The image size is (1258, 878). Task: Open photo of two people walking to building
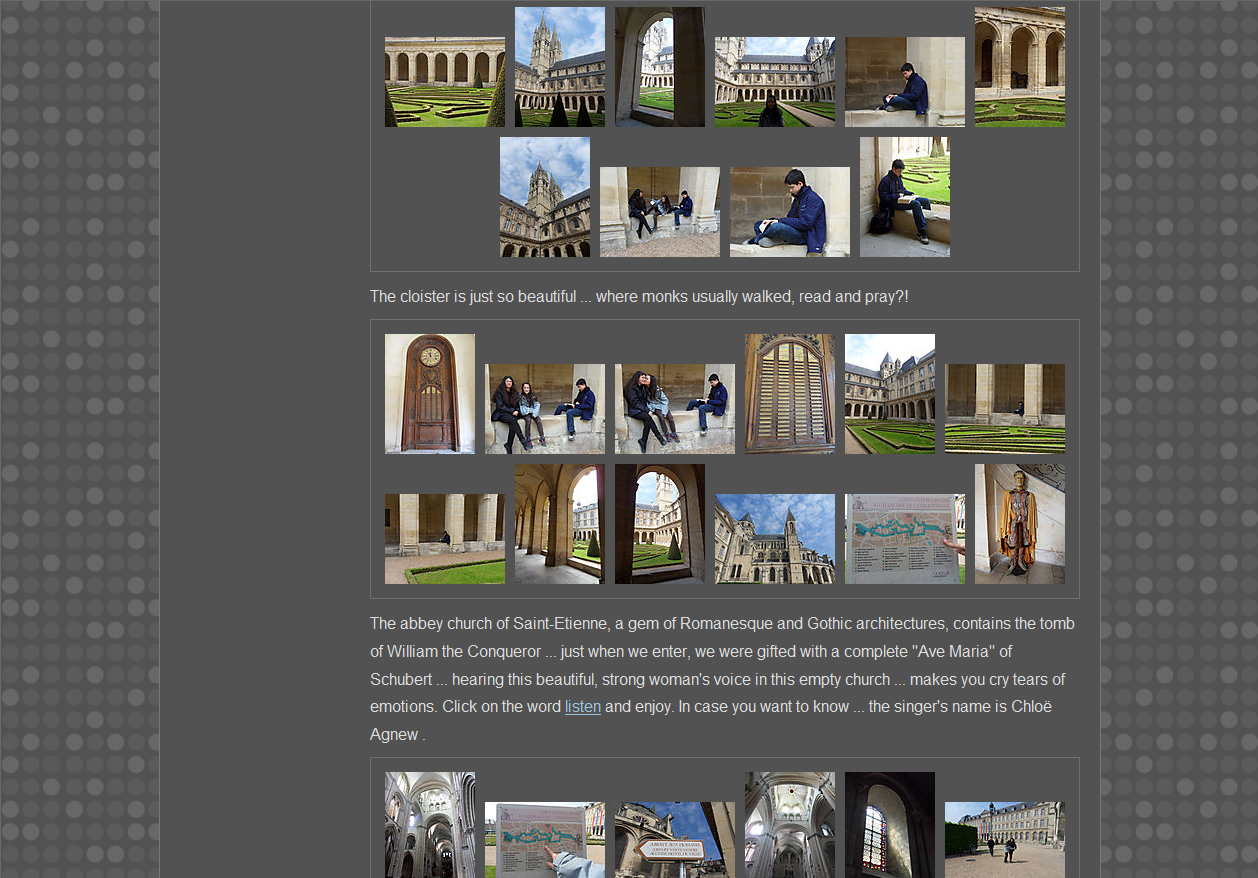click(1004, 839)
